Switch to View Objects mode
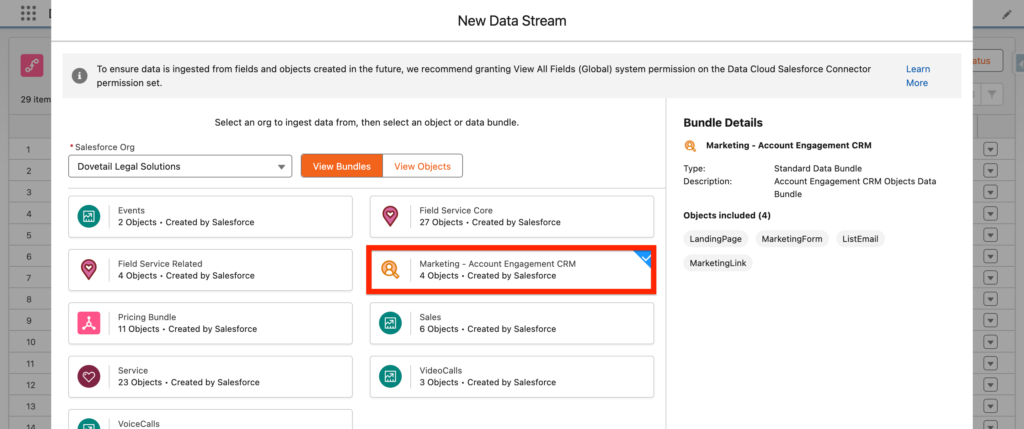Image resolution: width=1024 pixels, height=429 pixels. click(x=423, y=166)
